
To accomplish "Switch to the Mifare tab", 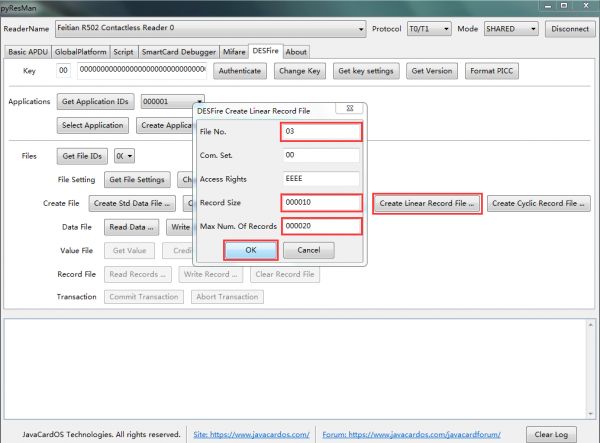I will click(234, 52).
